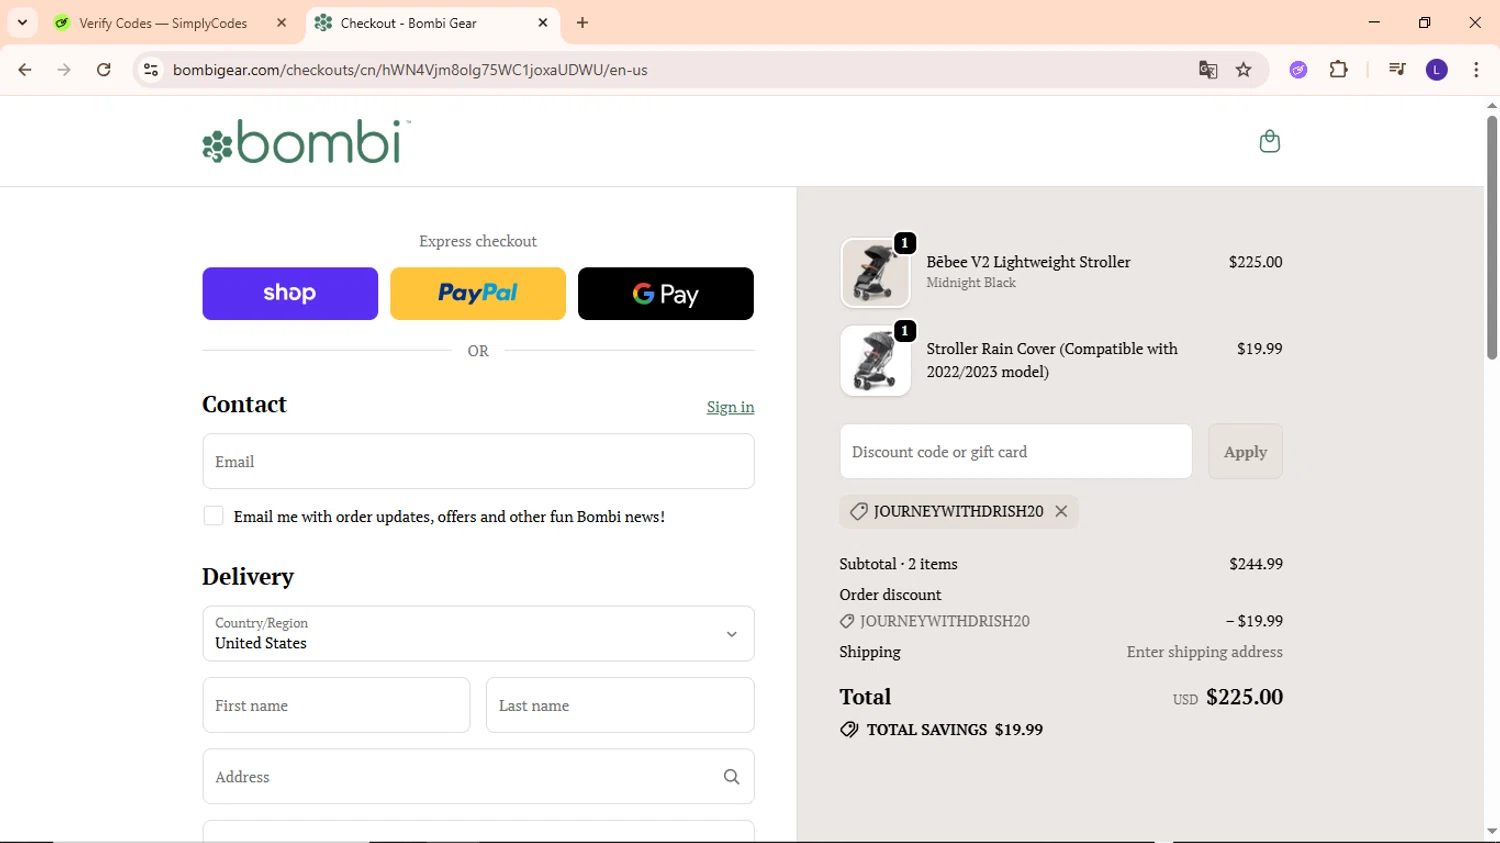Bookmark this page with the star
1500x843 pixels.
[x=1244, y=70]
